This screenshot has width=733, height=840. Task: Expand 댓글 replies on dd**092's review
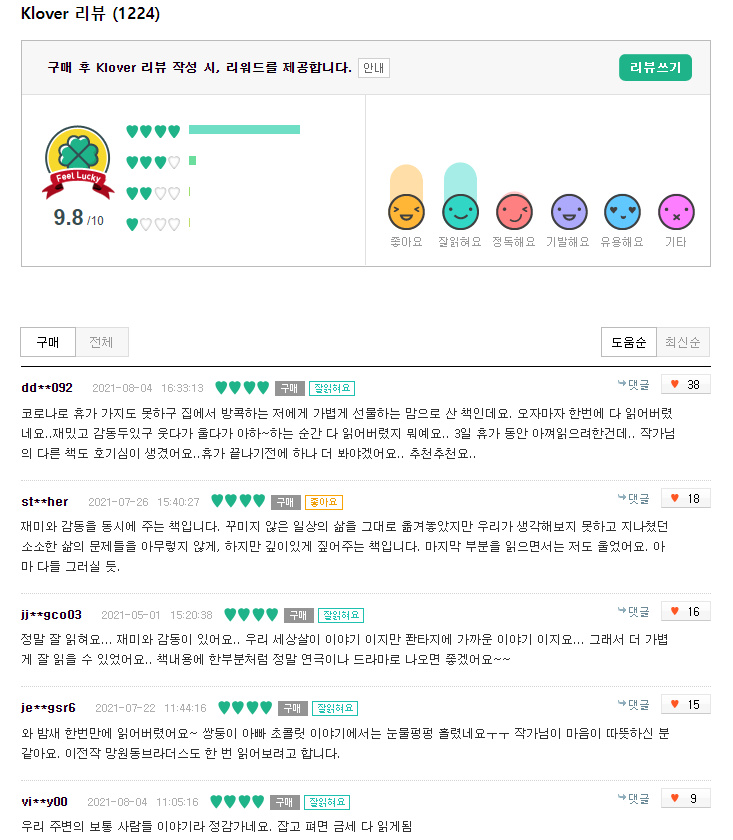click(x=633, y=384)
